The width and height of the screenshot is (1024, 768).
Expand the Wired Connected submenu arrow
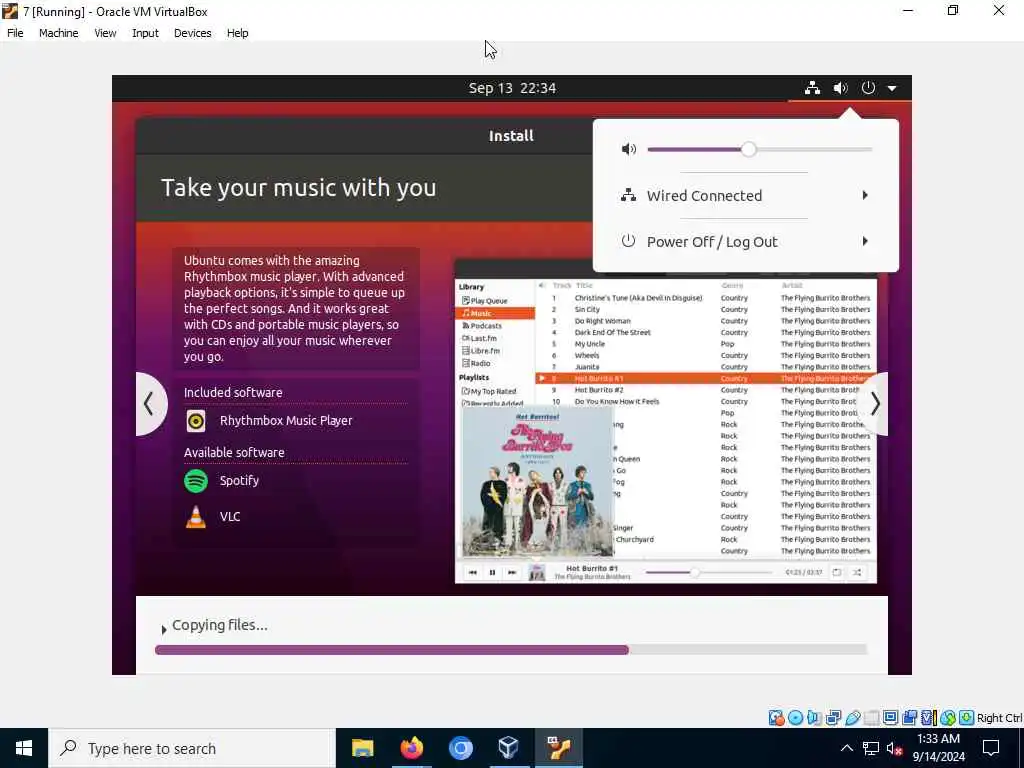[x=865, y=195]
